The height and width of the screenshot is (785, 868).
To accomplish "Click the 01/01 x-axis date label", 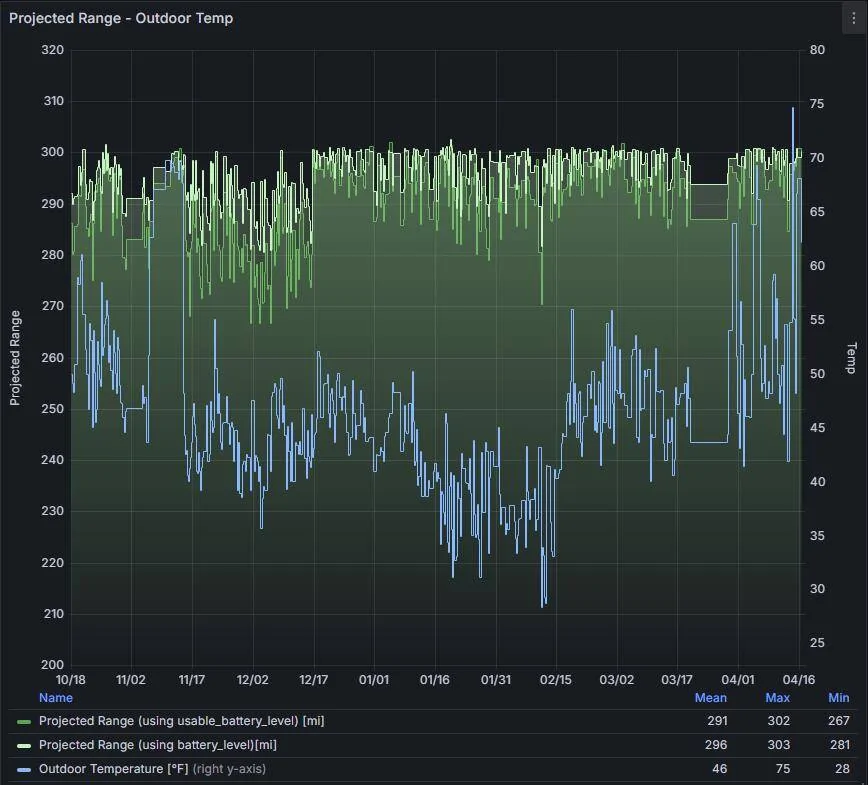I will click(374, 679).
